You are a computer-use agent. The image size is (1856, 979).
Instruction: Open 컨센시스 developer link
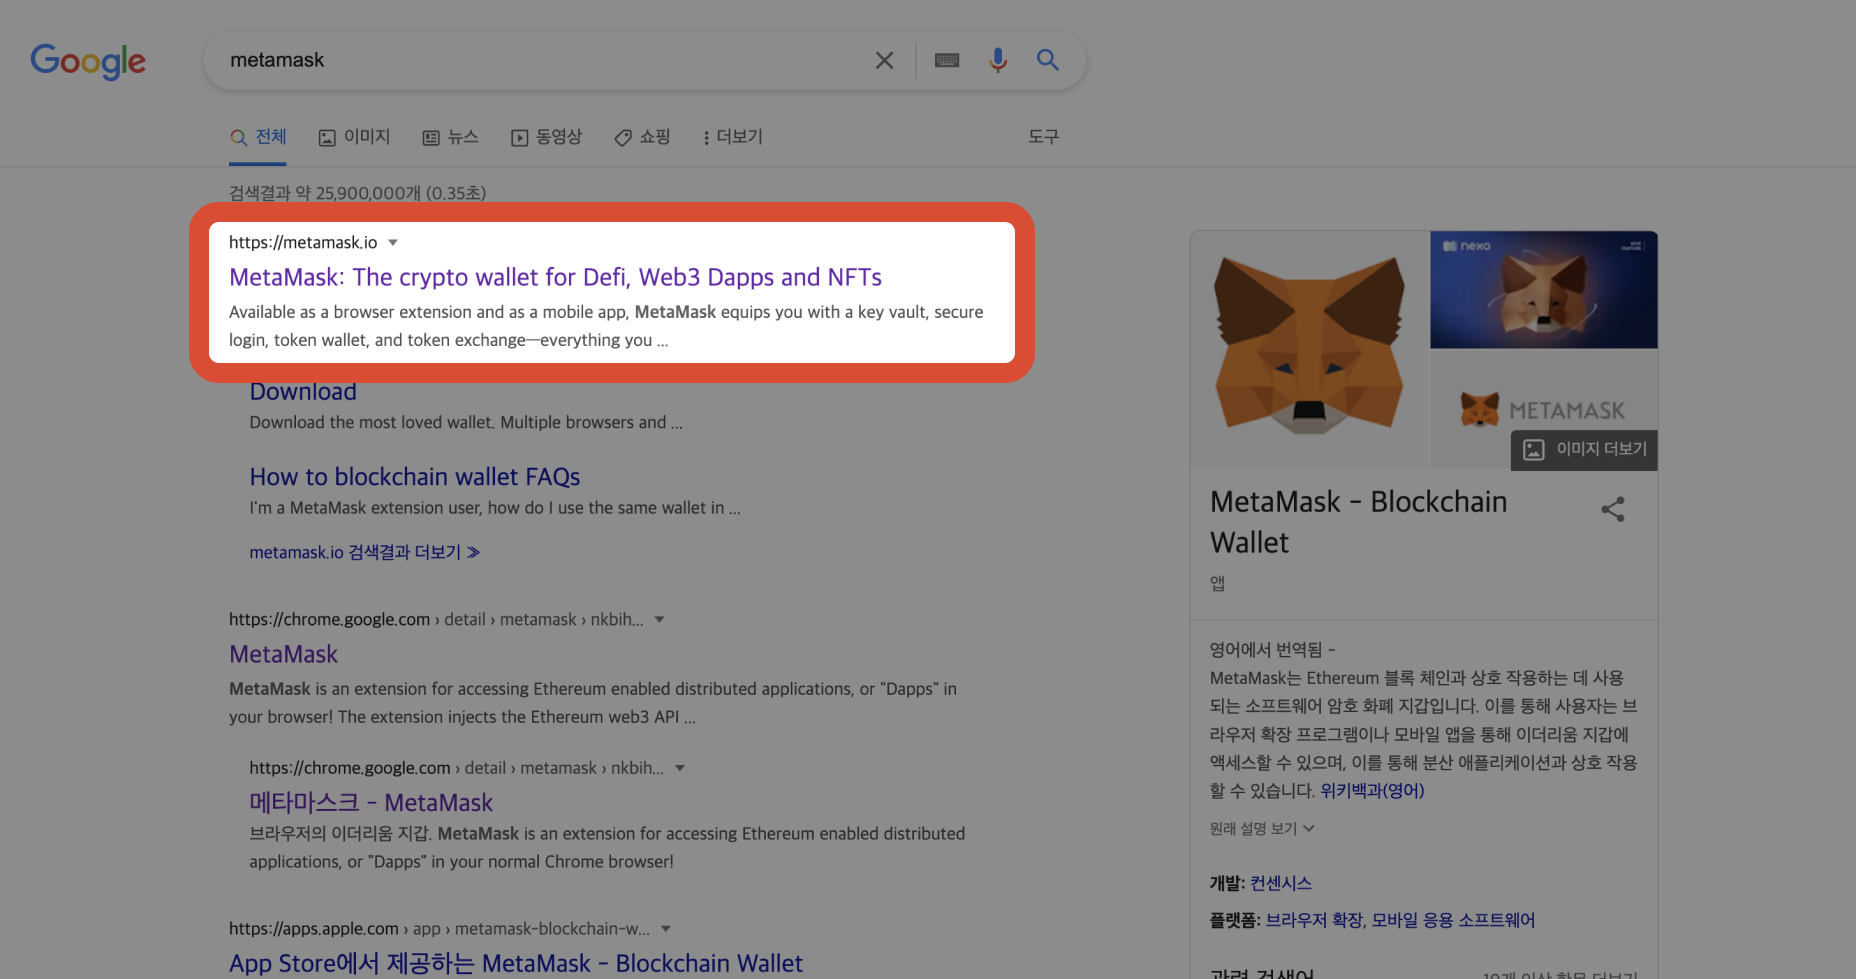1281,883
